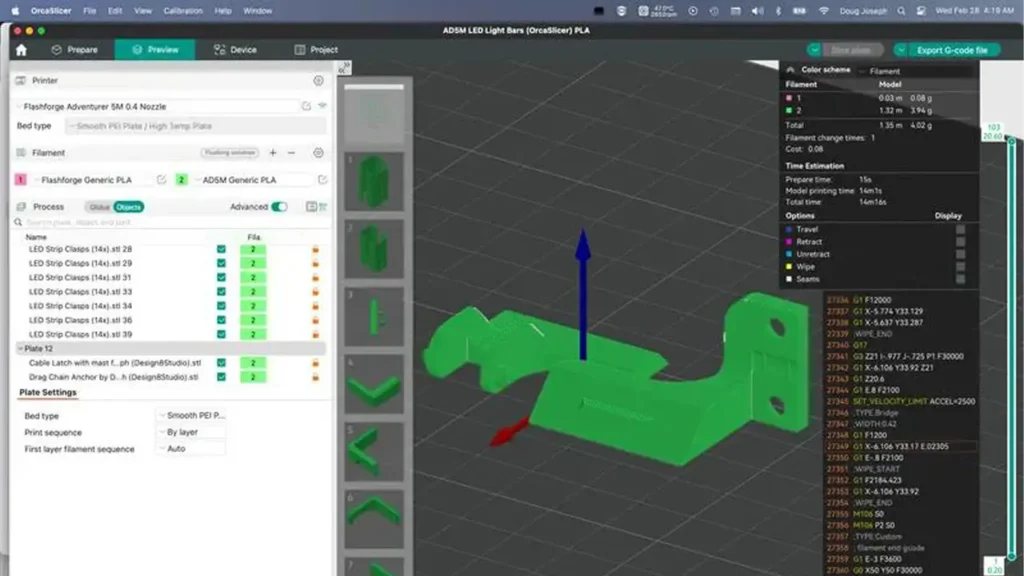
Task: Switch to the Device tab
Action: (236, 50)
